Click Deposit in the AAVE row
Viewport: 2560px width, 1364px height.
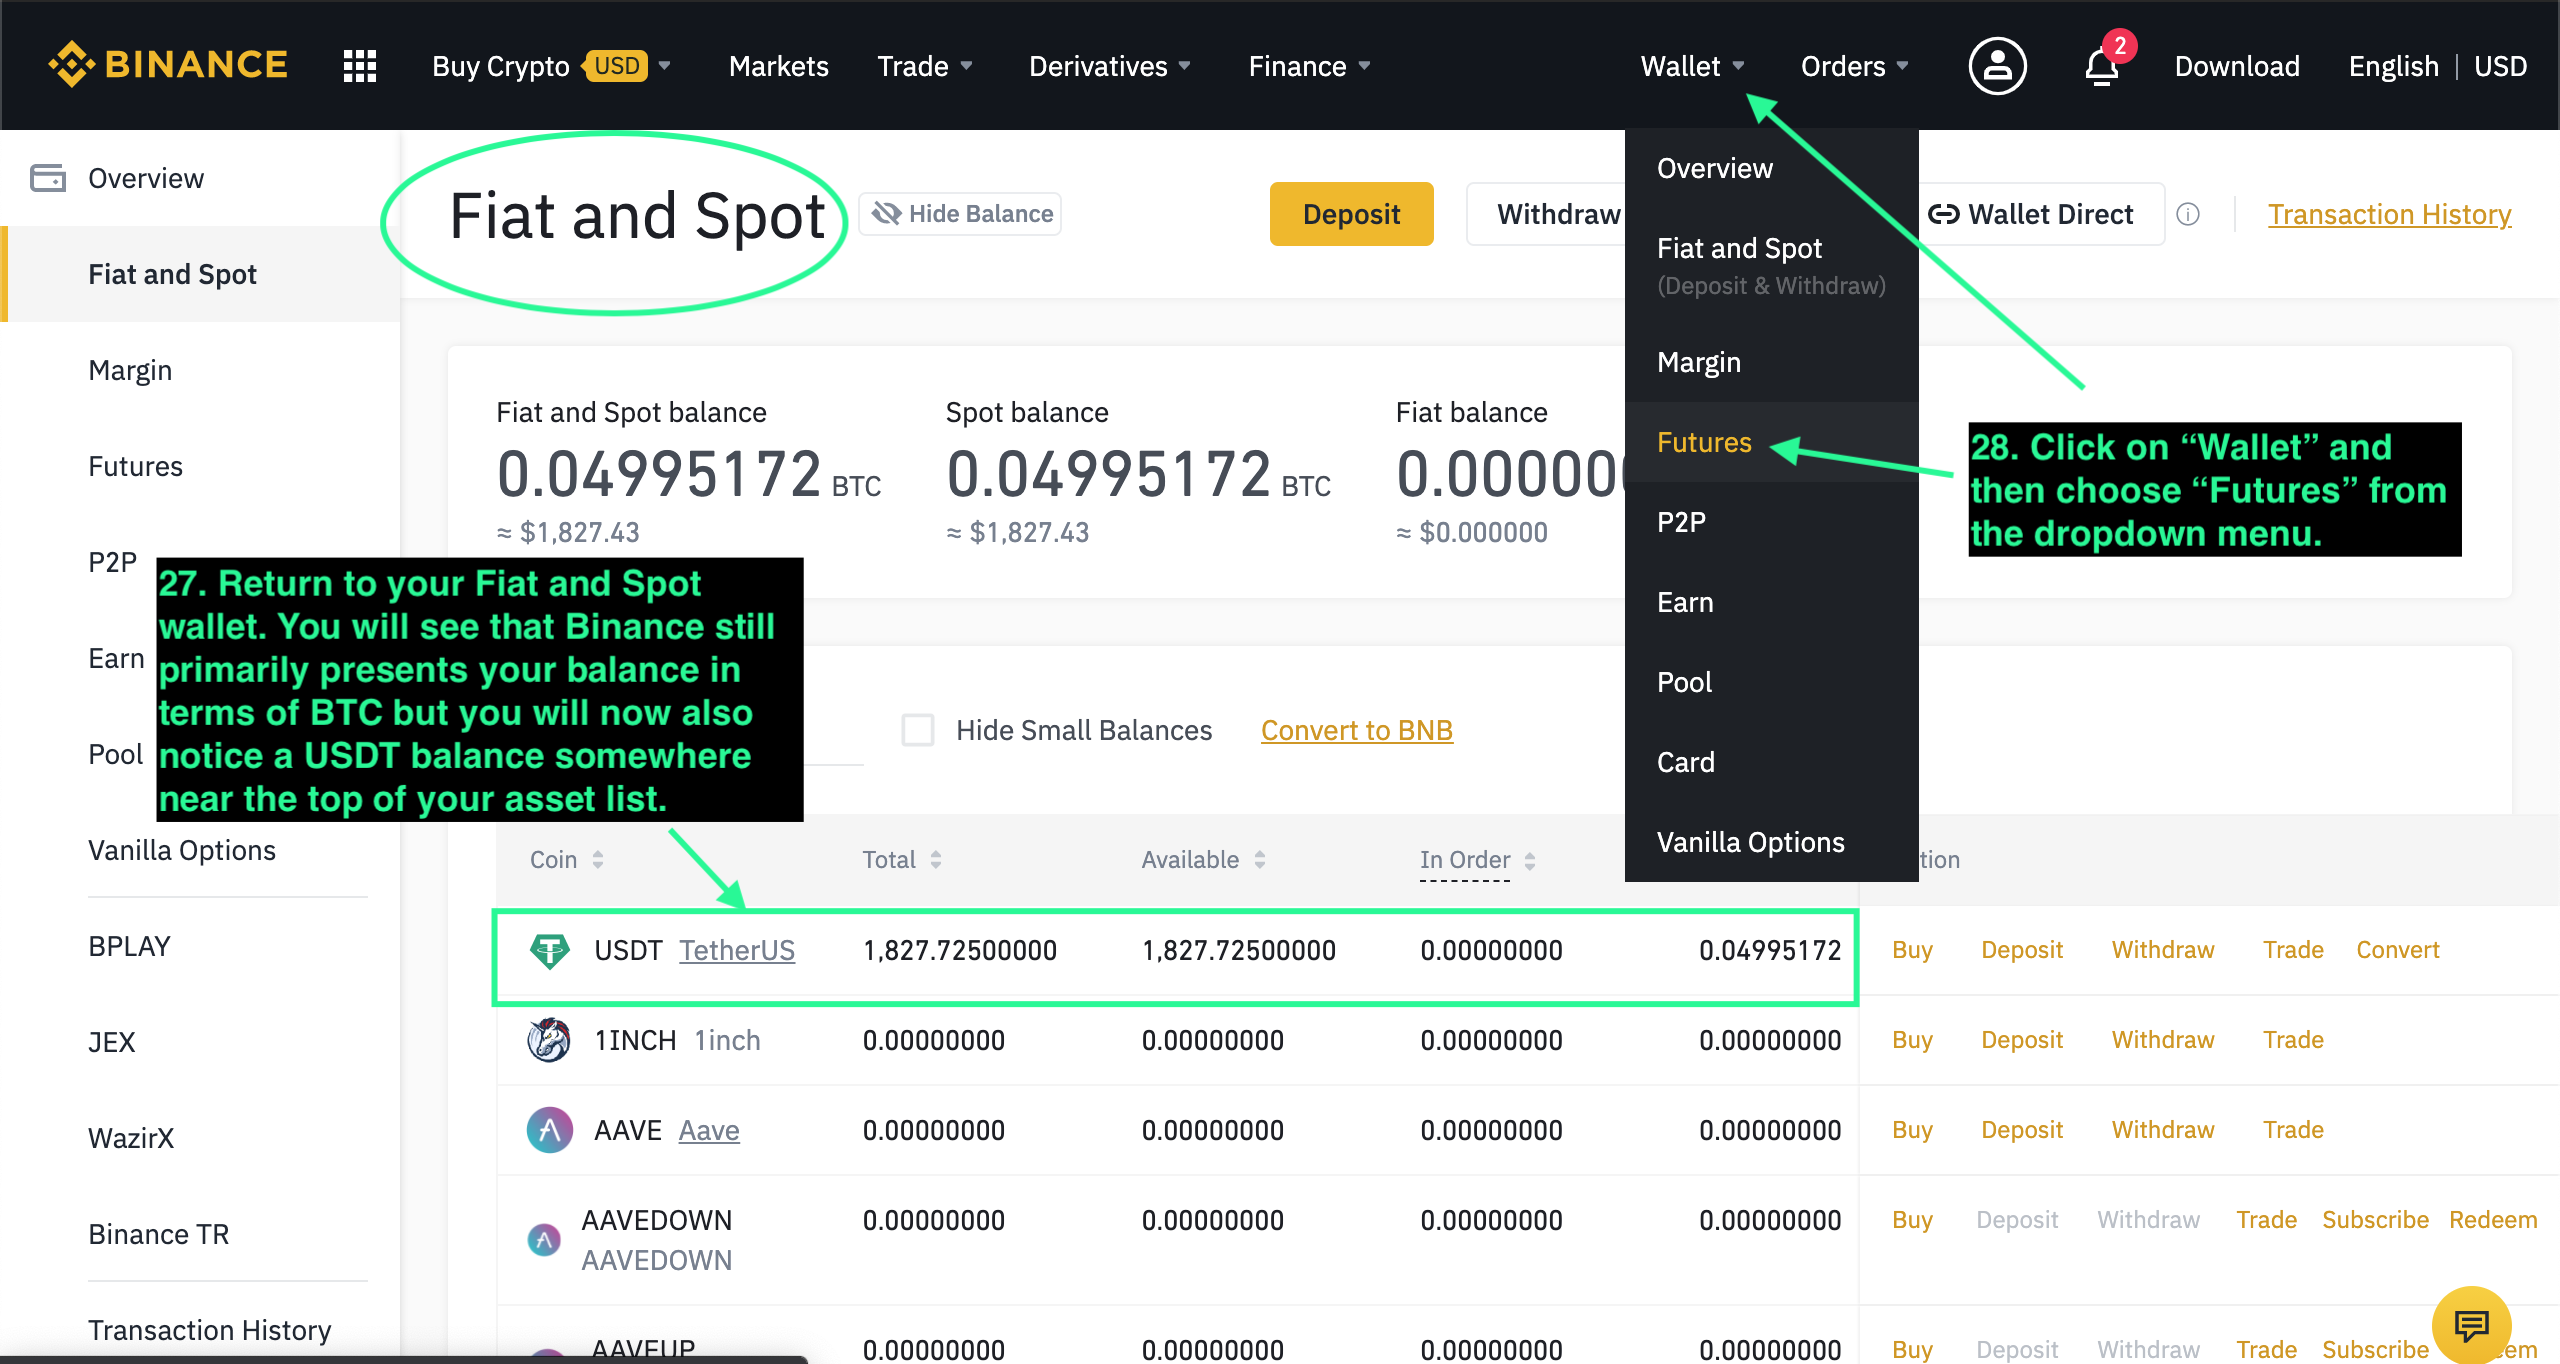coord(2022,1130)
